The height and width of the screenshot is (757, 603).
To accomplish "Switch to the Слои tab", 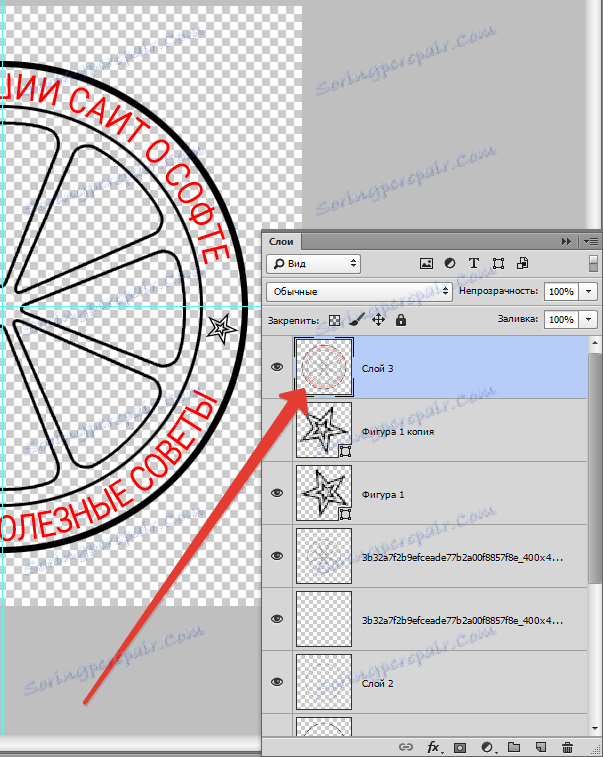I will pyautogui.click(x=281, y=241).
